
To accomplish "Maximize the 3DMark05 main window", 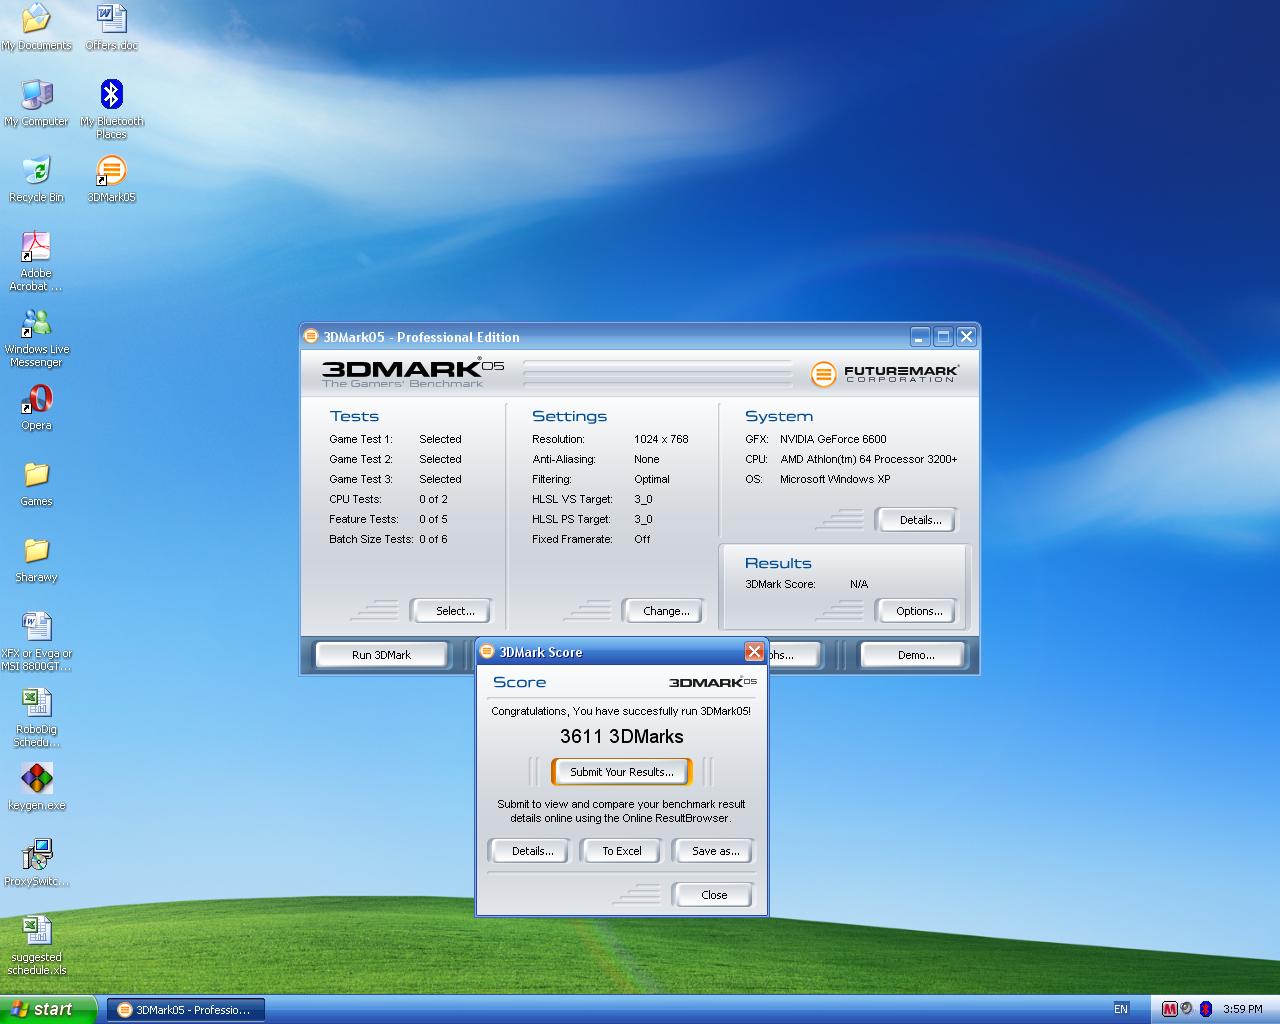I will coord(943,337).
